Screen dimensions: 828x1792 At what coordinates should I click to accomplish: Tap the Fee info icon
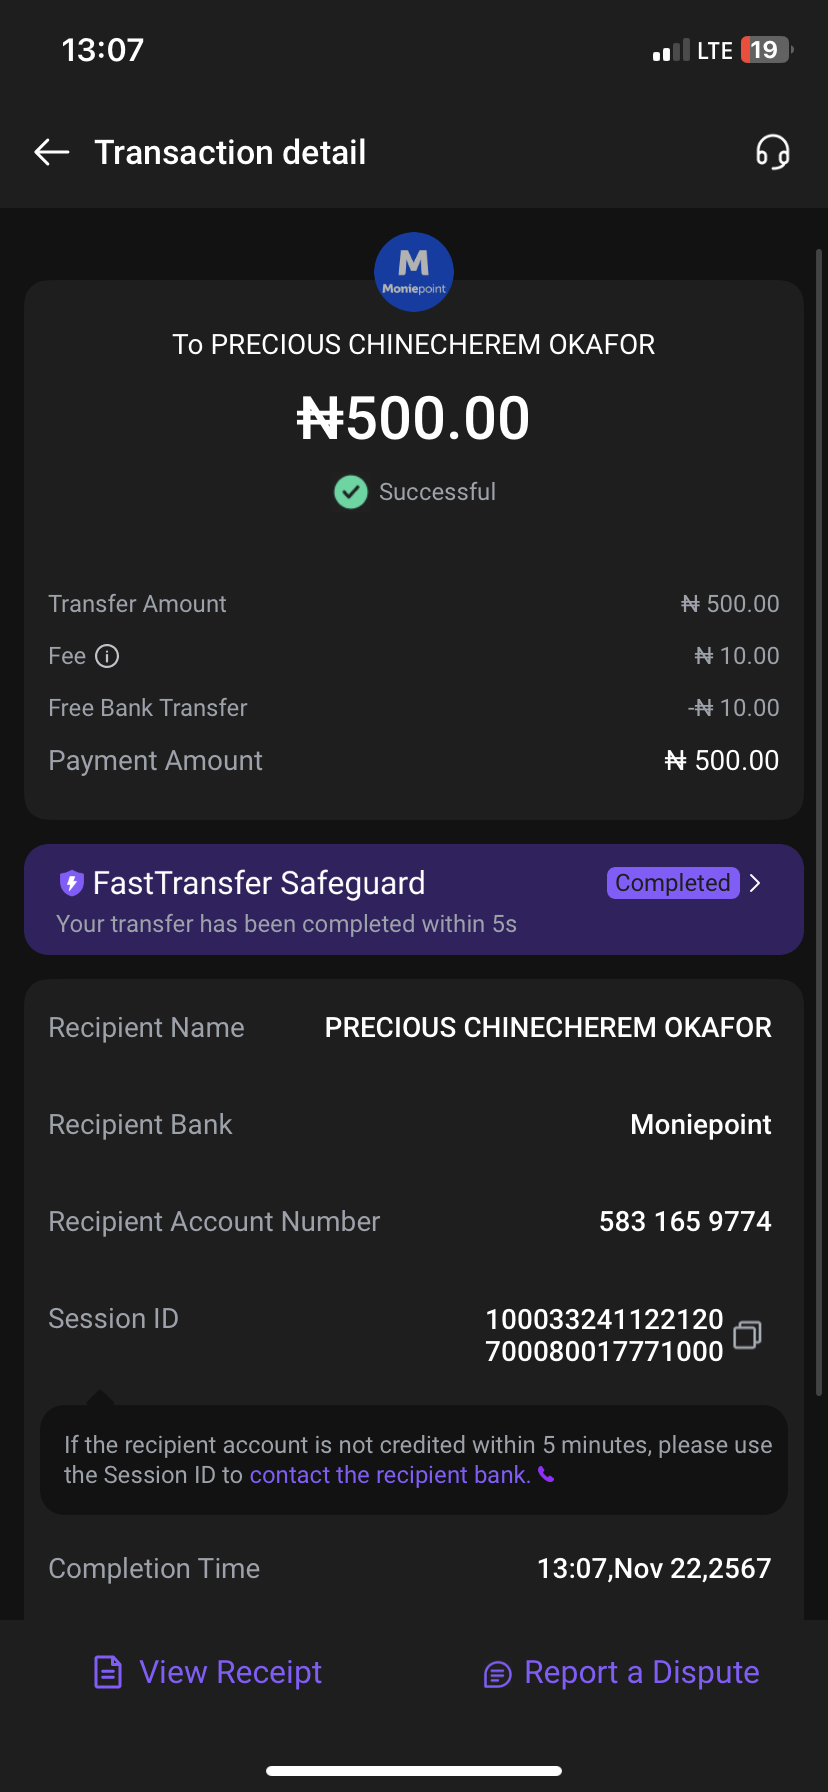tap(107, 656)
